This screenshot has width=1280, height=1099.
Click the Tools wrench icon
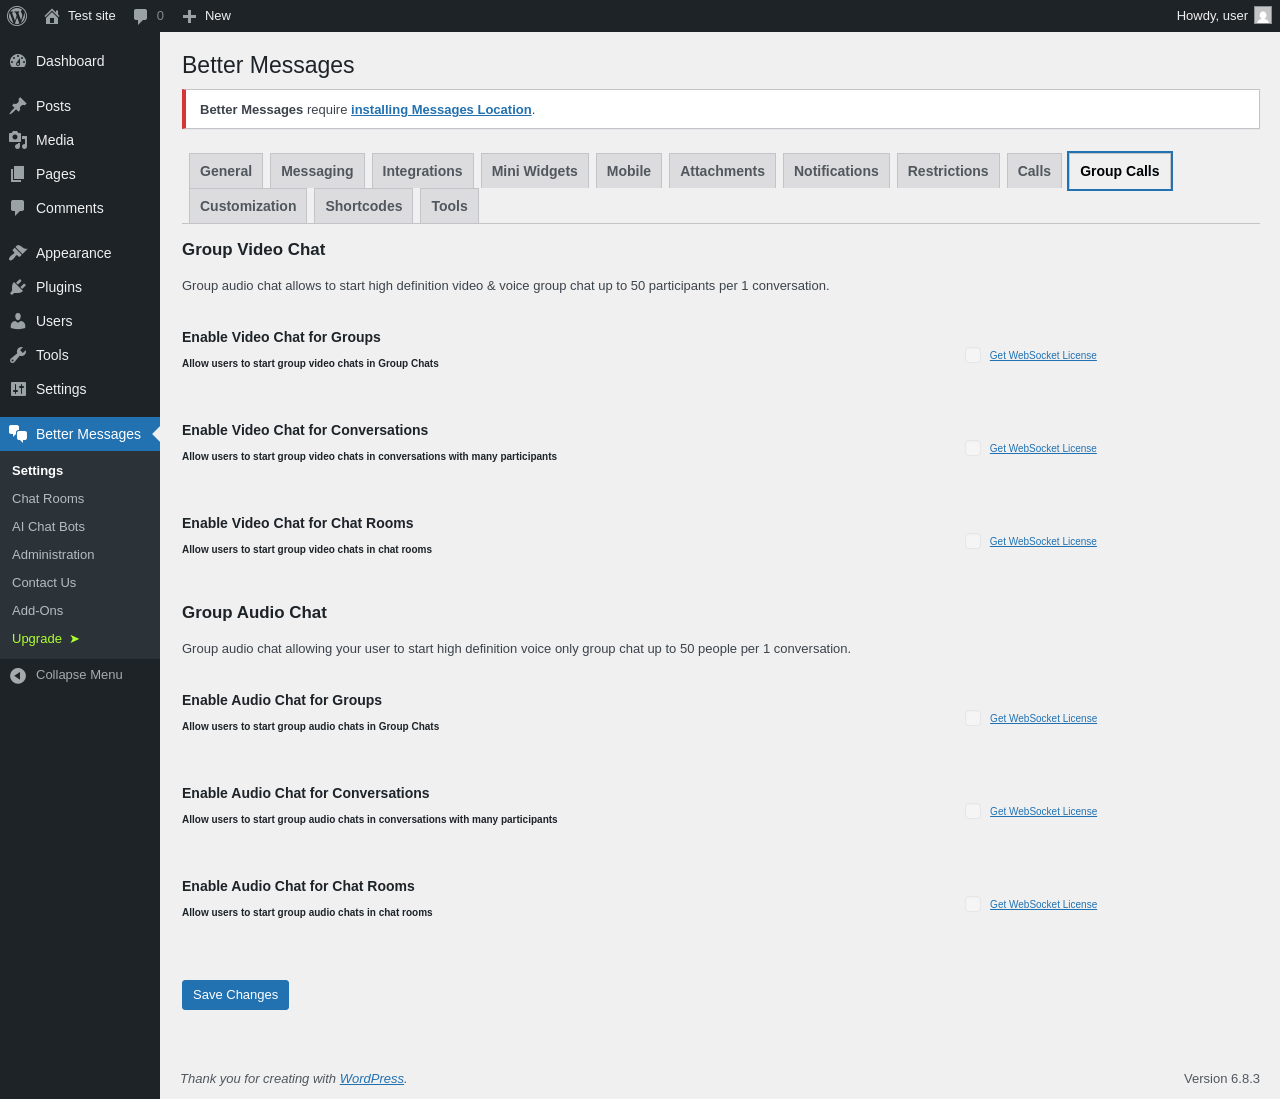[18, 355]
